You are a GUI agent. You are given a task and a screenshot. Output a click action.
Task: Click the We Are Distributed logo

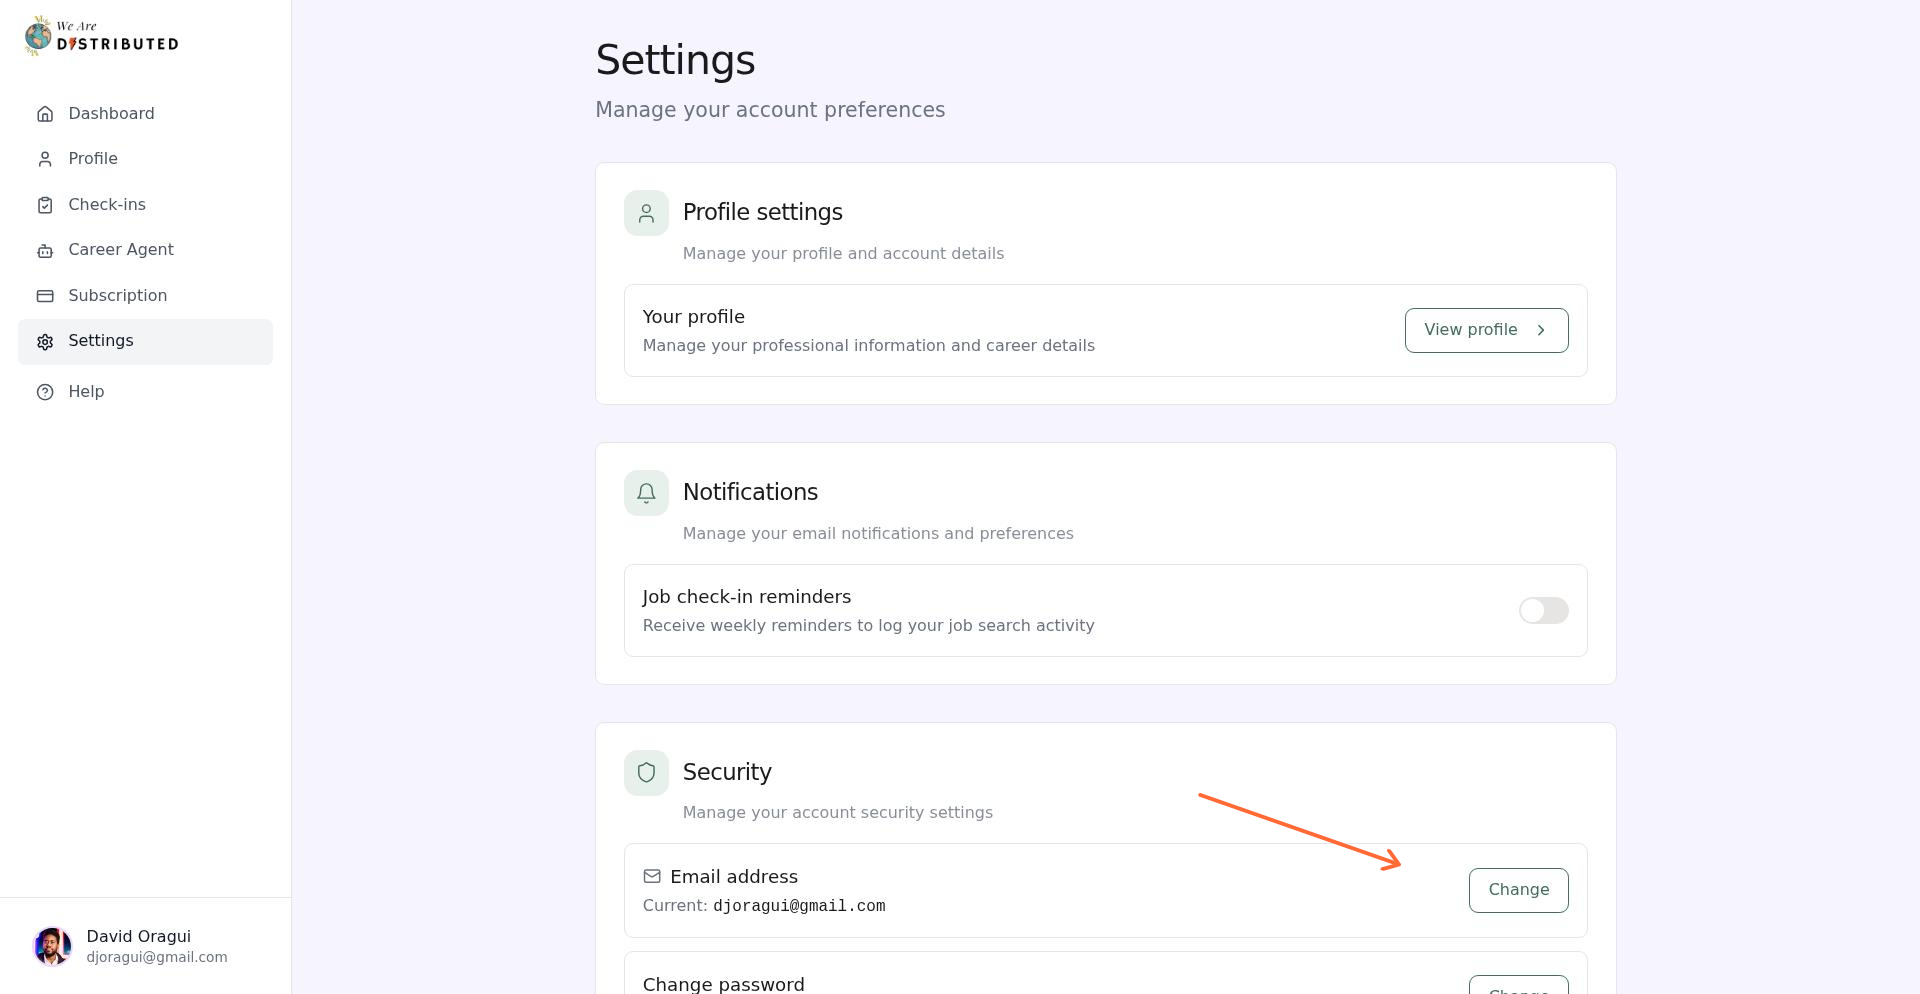click(x=101, y=36)
